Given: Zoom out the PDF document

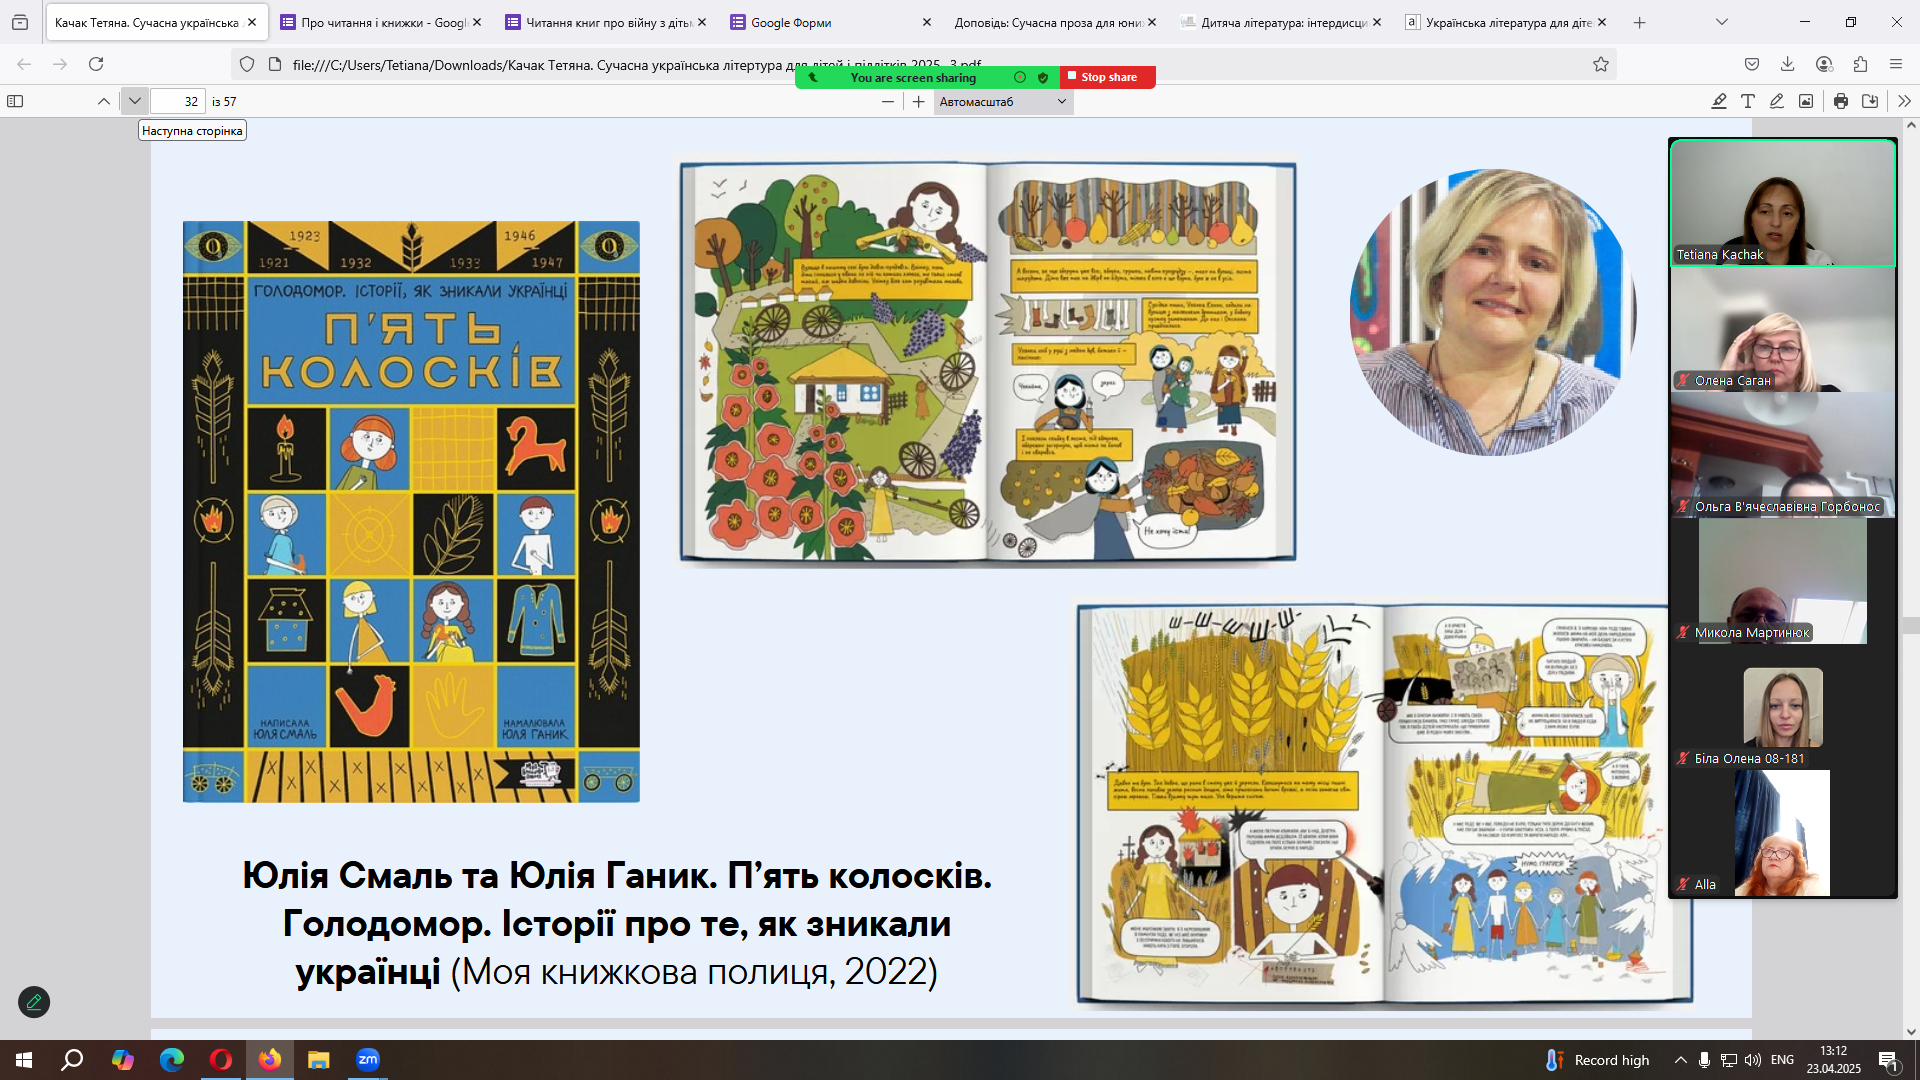Looking at the screenshot, I should tap(887, 101).
